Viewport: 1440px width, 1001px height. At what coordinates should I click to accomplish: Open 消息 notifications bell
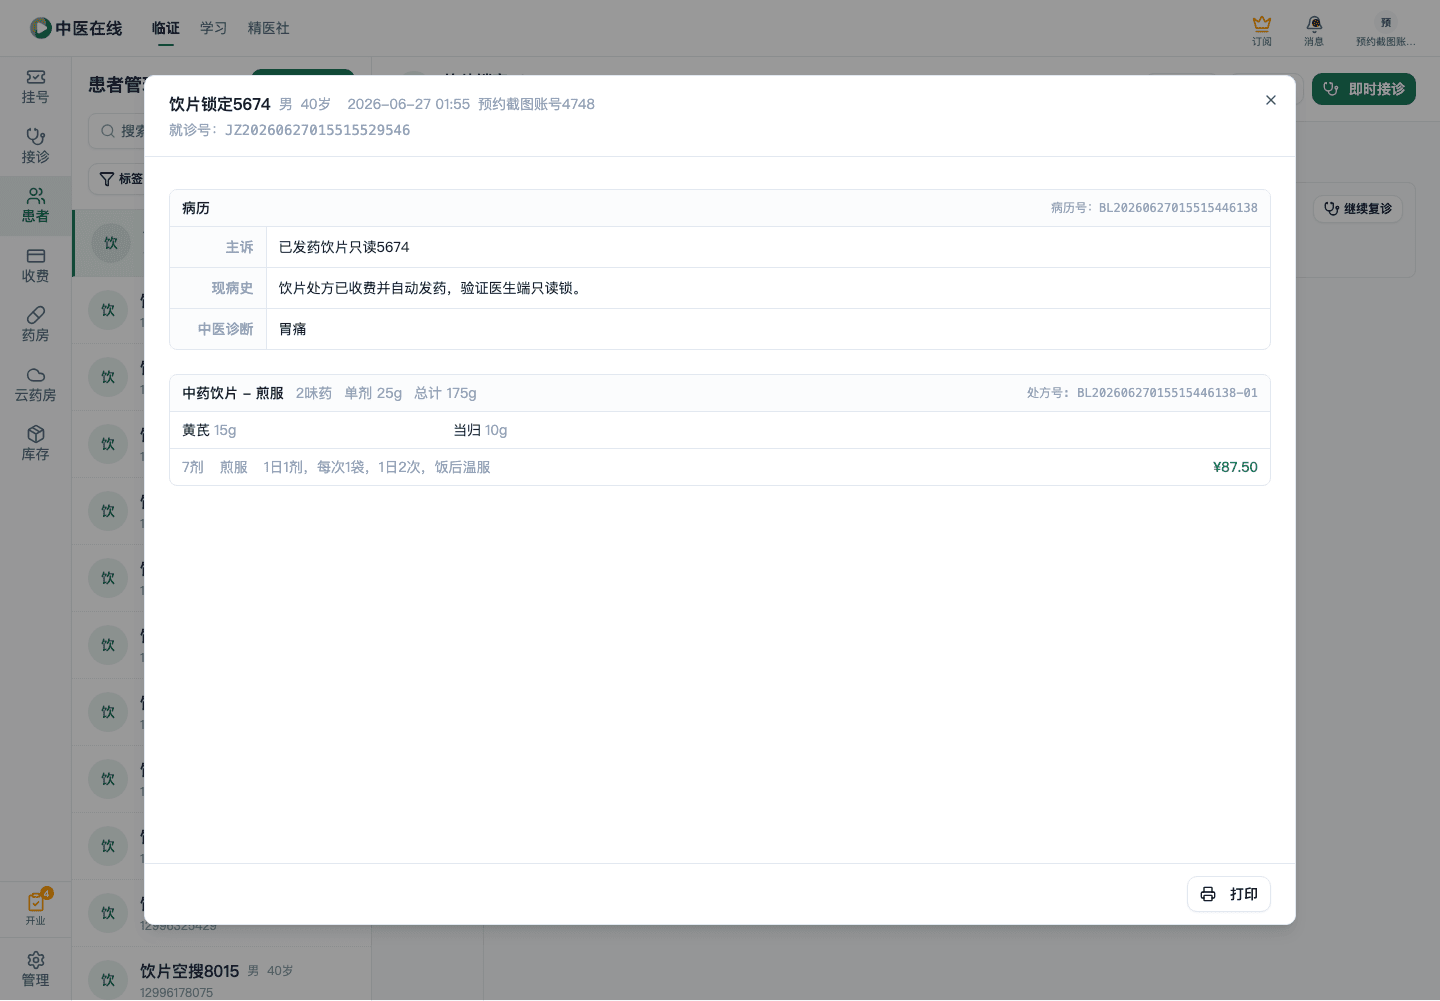point(1314,30)
